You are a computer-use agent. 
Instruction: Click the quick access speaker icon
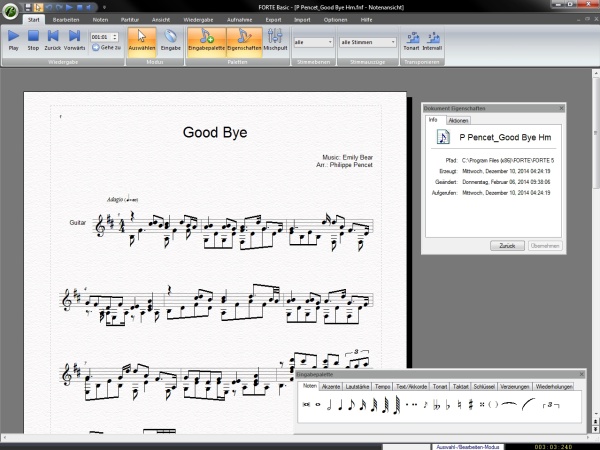89,7
